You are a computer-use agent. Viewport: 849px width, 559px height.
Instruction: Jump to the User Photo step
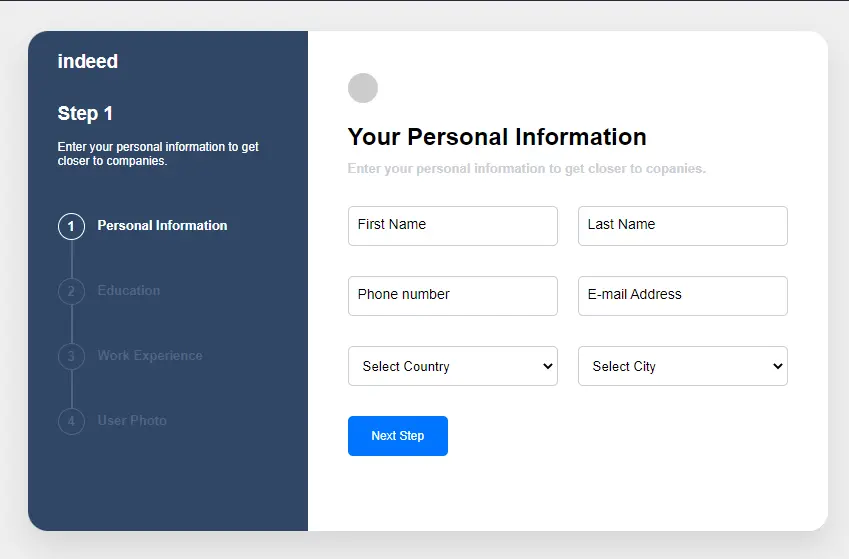(132, 421)
